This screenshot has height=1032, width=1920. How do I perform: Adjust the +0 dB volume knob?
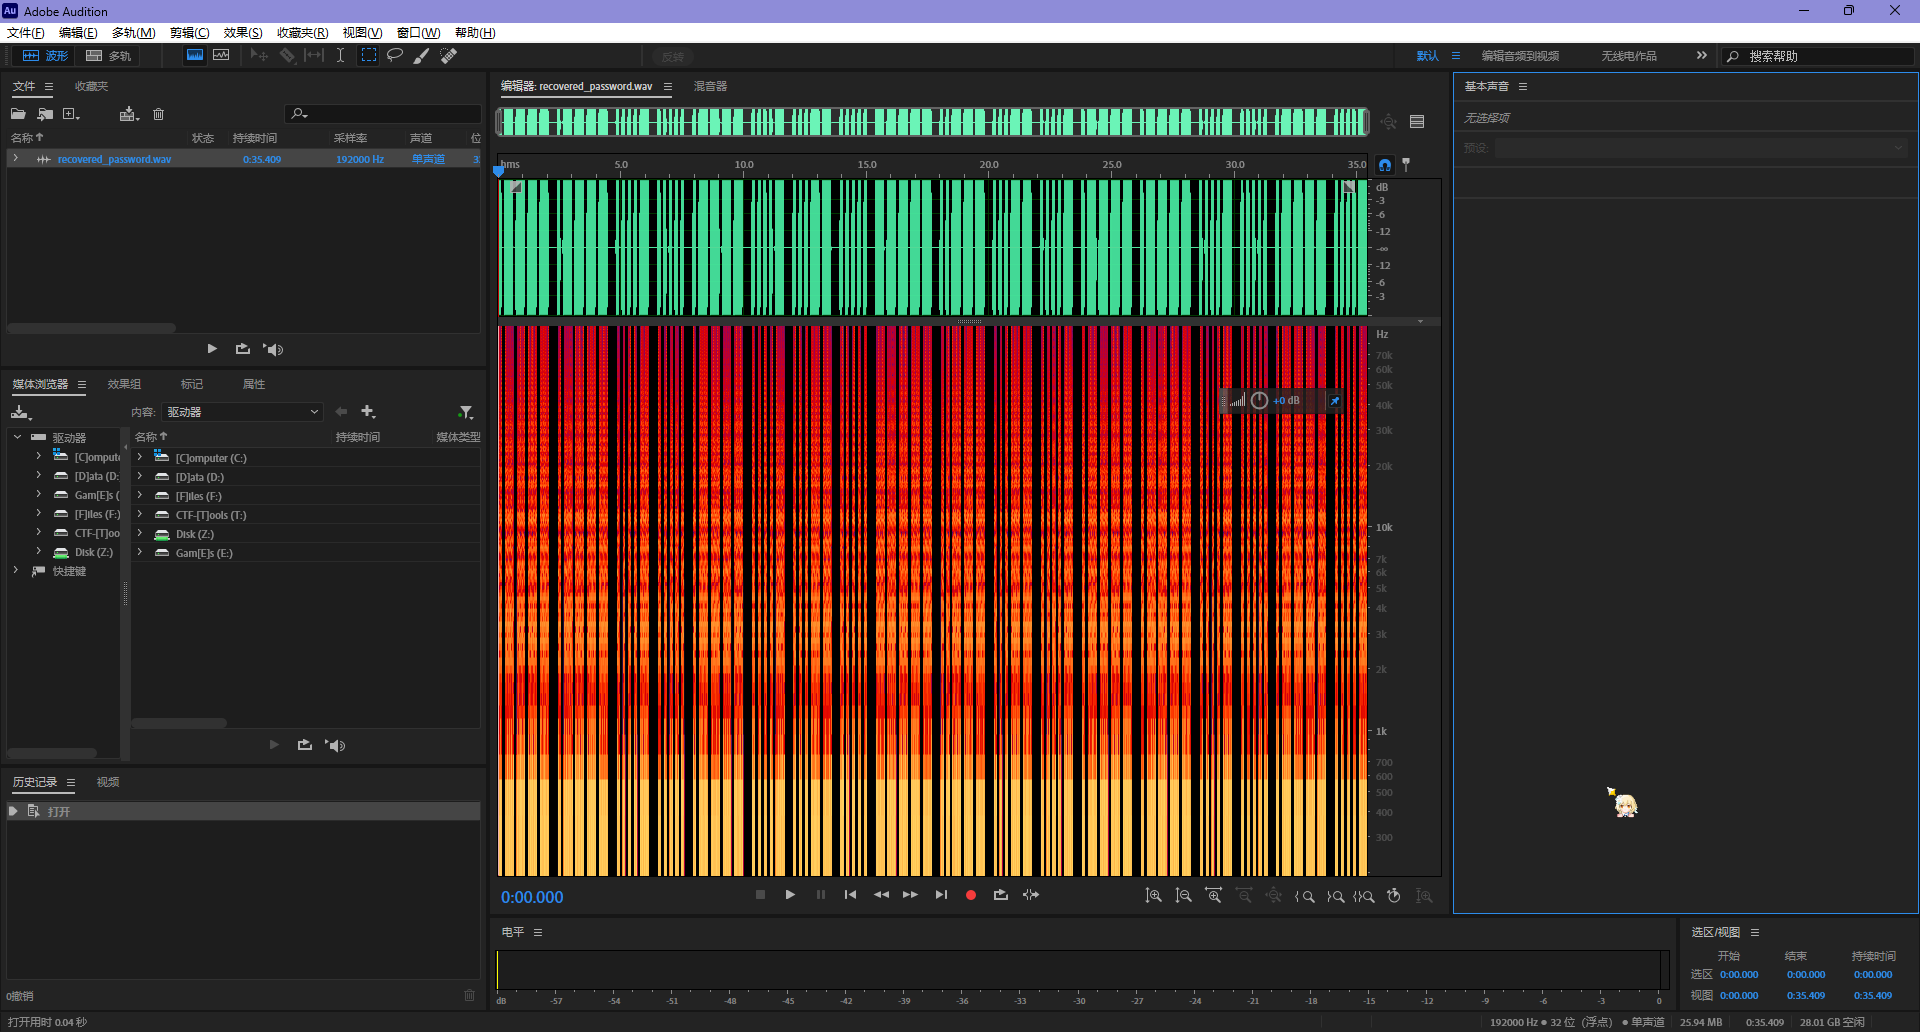coord(1259,401)
